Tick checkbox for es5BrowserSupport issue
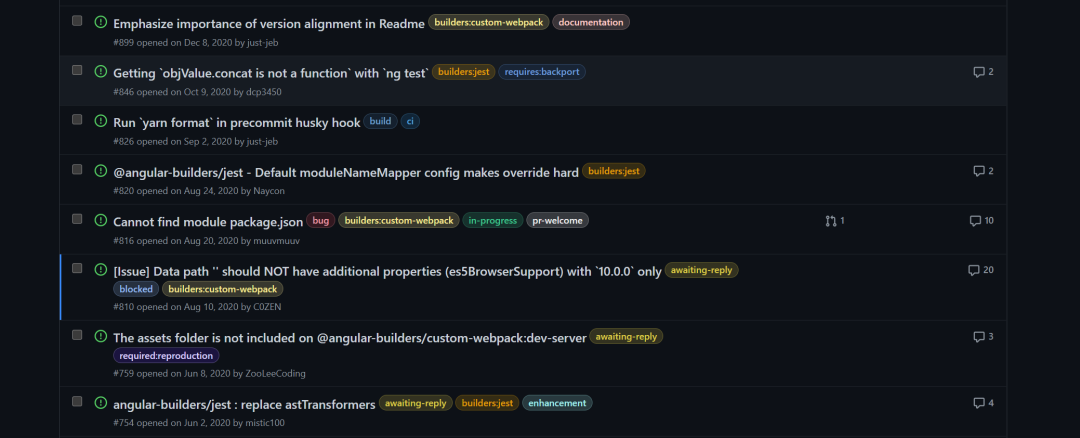Viewport: 1080px width, 438px height. (x=77, y=269)
